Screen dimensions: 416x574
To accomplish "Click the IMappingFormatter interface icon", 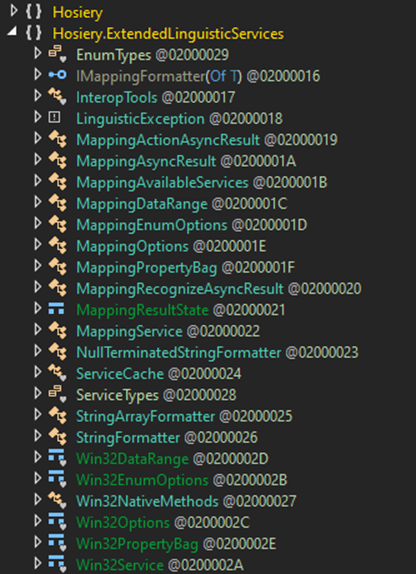I will pos(57,75).
